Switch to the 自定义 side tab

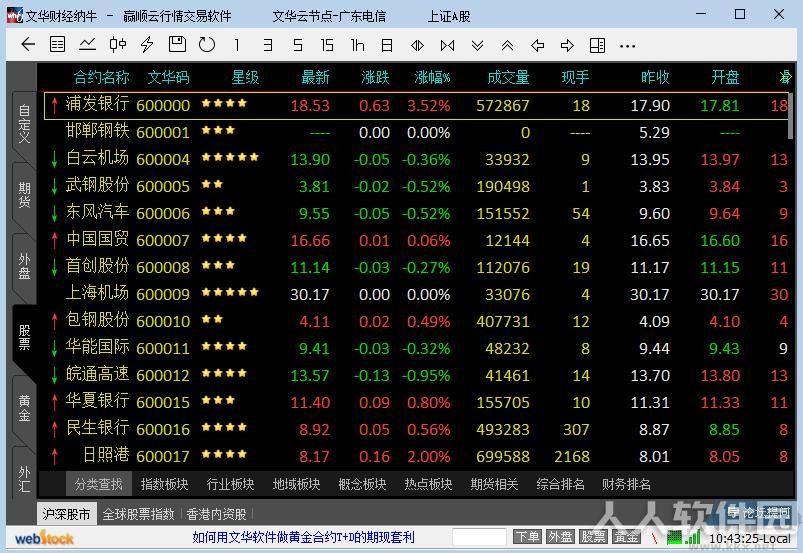coord(24,123)
